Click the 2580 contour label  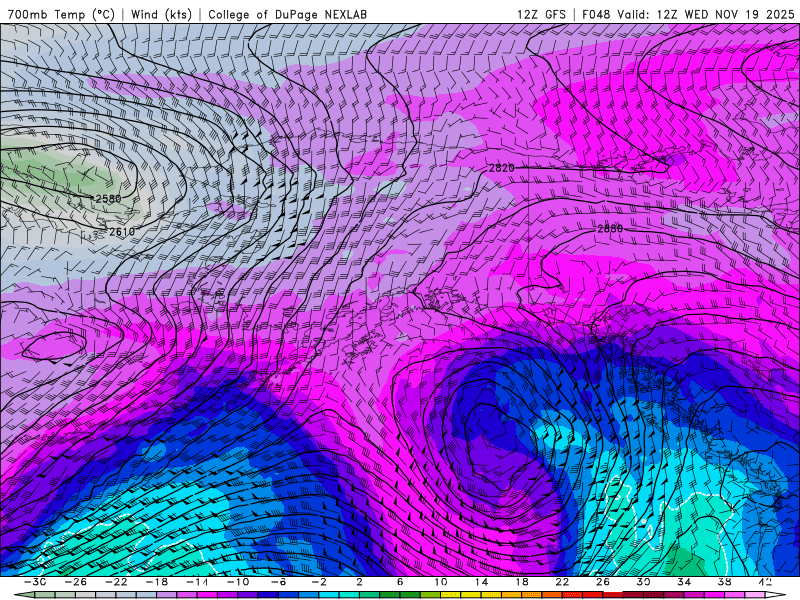[109, 198]
